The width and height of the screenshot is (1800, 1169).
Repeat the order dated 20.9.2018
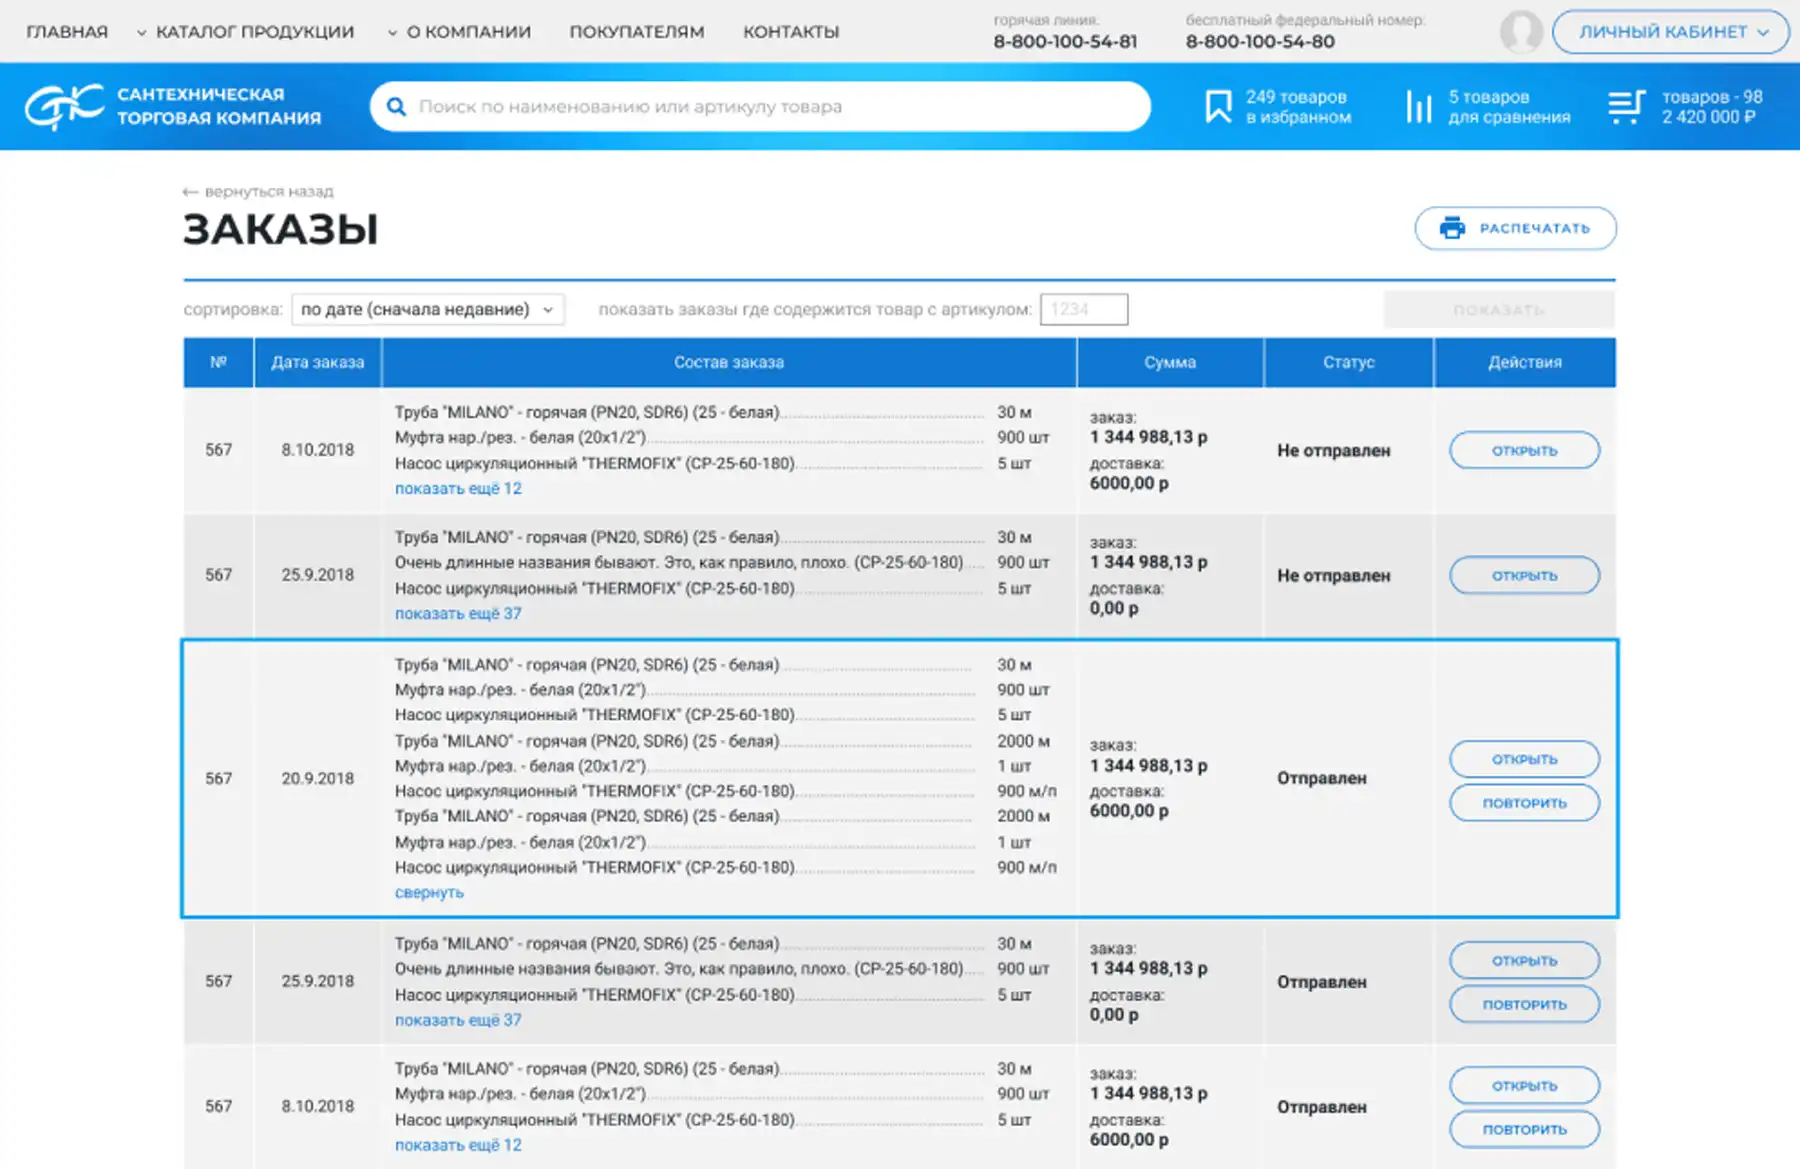(x=1524, y=803)
